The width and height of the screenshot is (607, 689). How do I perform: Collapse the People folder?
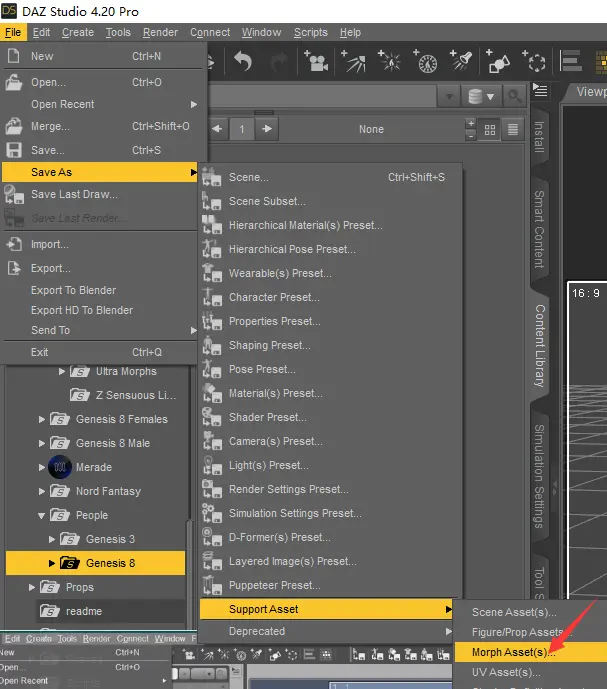pos(41,515)
